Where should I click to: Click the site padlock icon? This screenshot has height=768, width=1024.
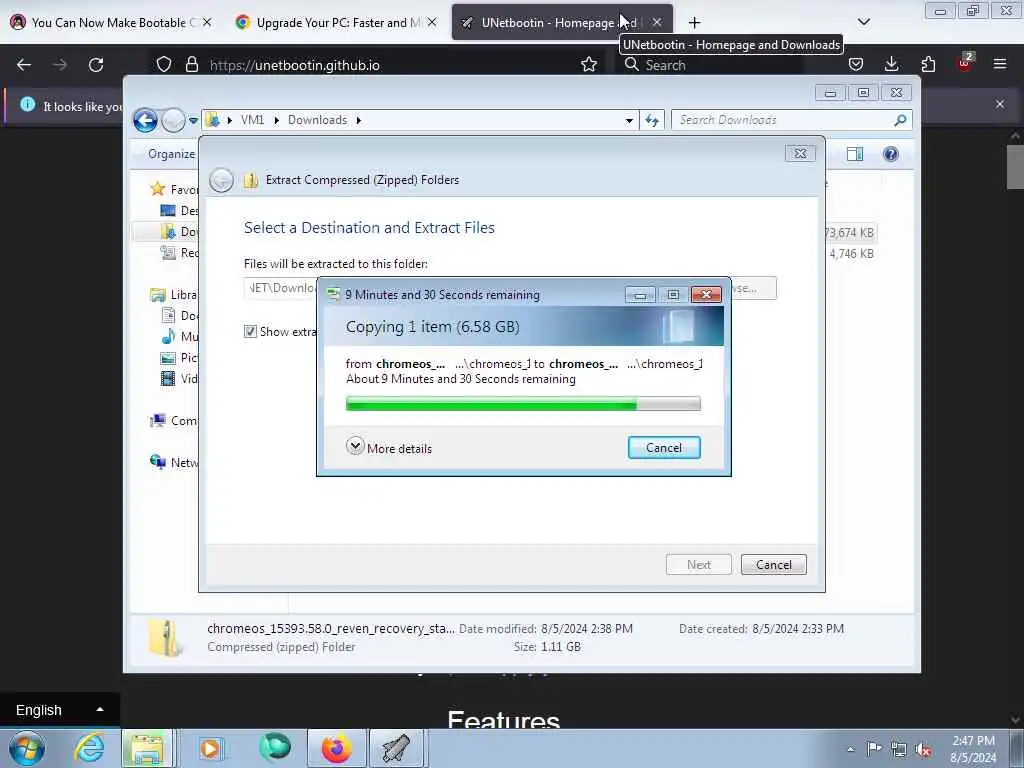click(x=191, y=65)
